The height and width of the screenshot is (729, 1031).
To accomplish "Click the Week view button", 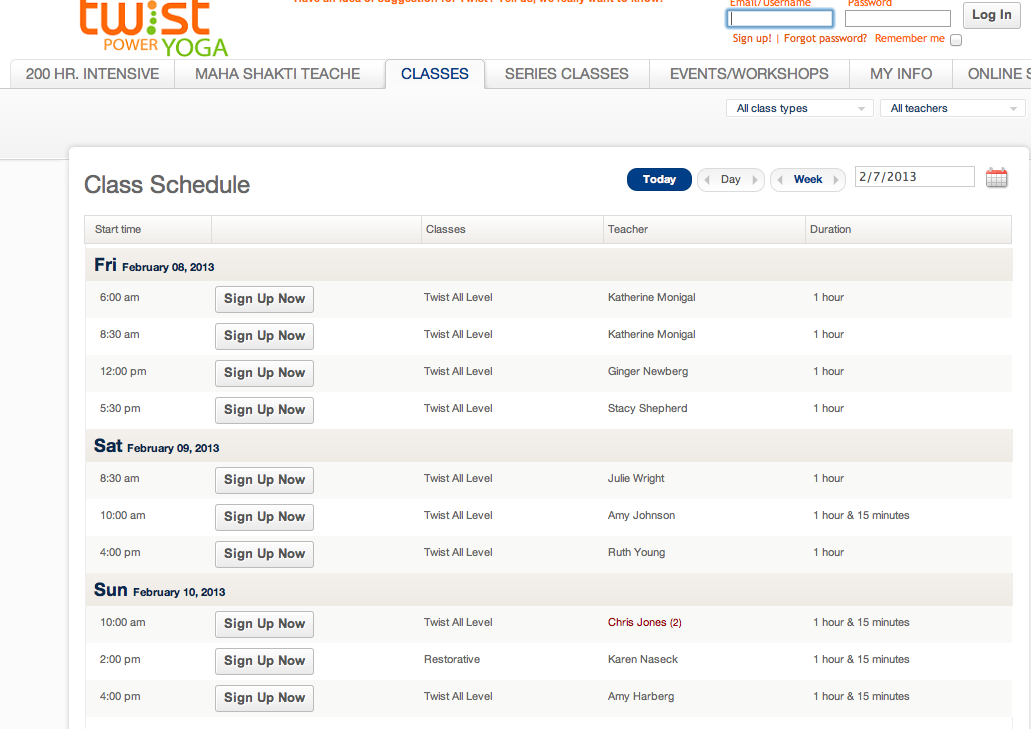I will click(808, 179).
